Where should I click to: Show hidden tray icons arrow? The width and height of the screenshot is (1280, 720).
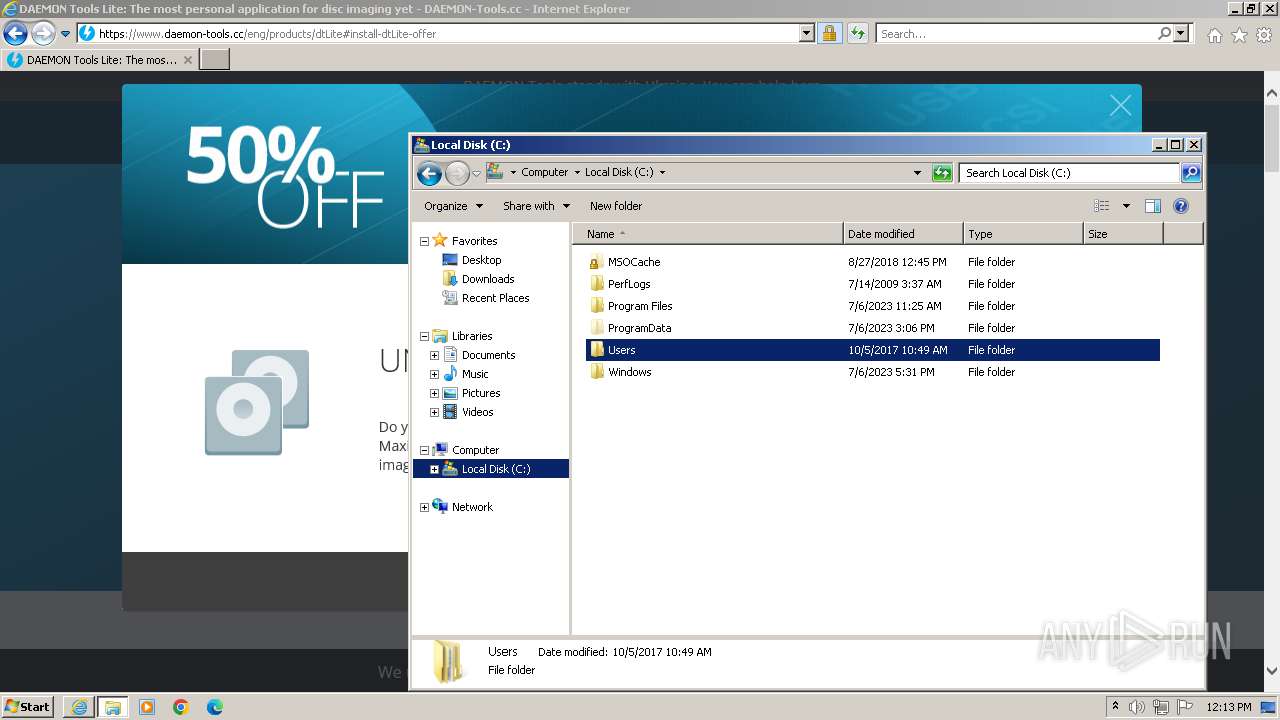pyautogui.click(x=1115, y=706)
